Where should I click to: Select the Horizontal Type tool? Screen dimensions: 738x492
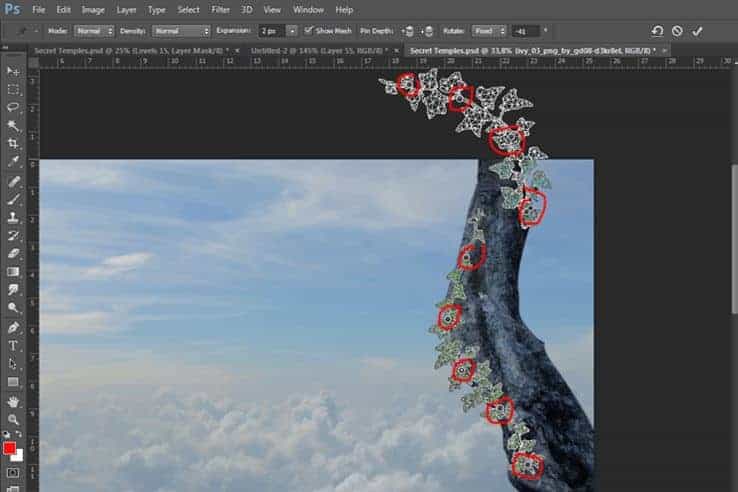(x=13, y=346)
